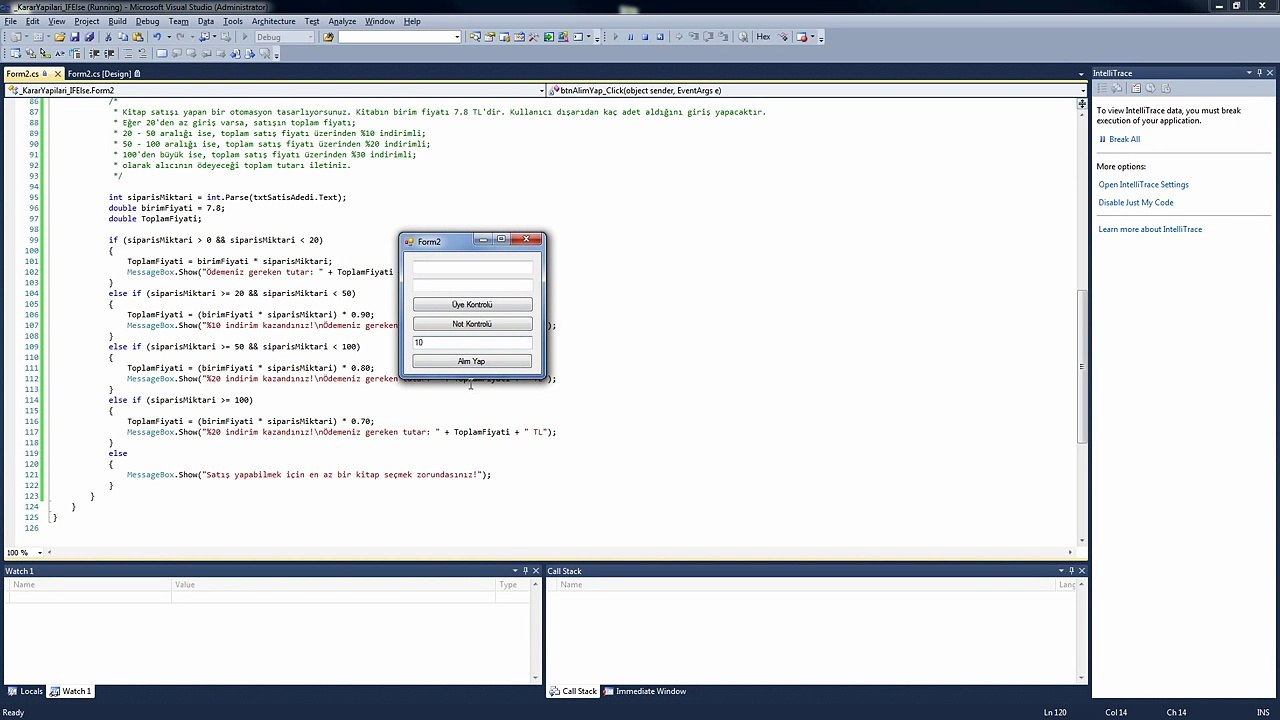Viewport: 1280px width, 720px height.
Task: Click the Name column header in Watch 1
Action: 90,585
